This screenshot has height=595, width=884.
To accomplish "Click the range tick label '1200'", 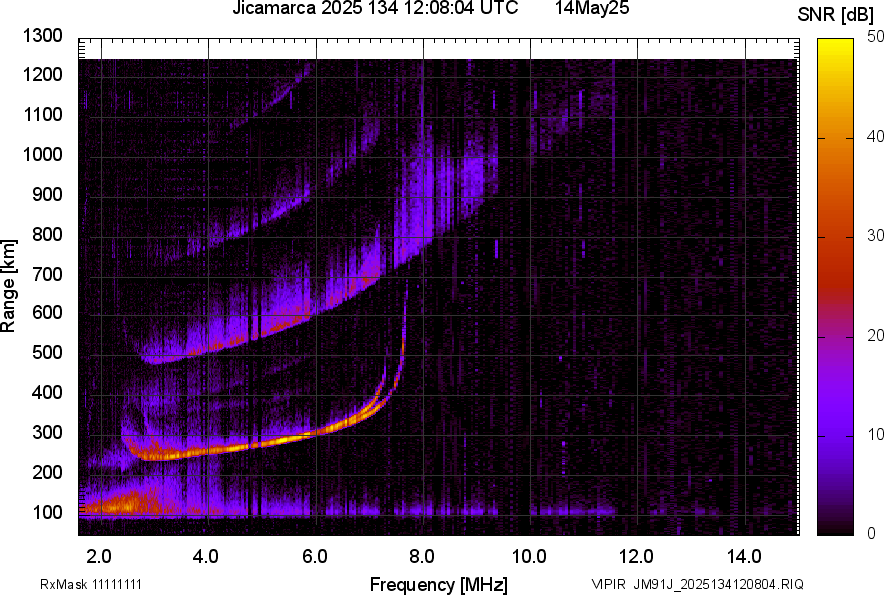I will [42, 74].
